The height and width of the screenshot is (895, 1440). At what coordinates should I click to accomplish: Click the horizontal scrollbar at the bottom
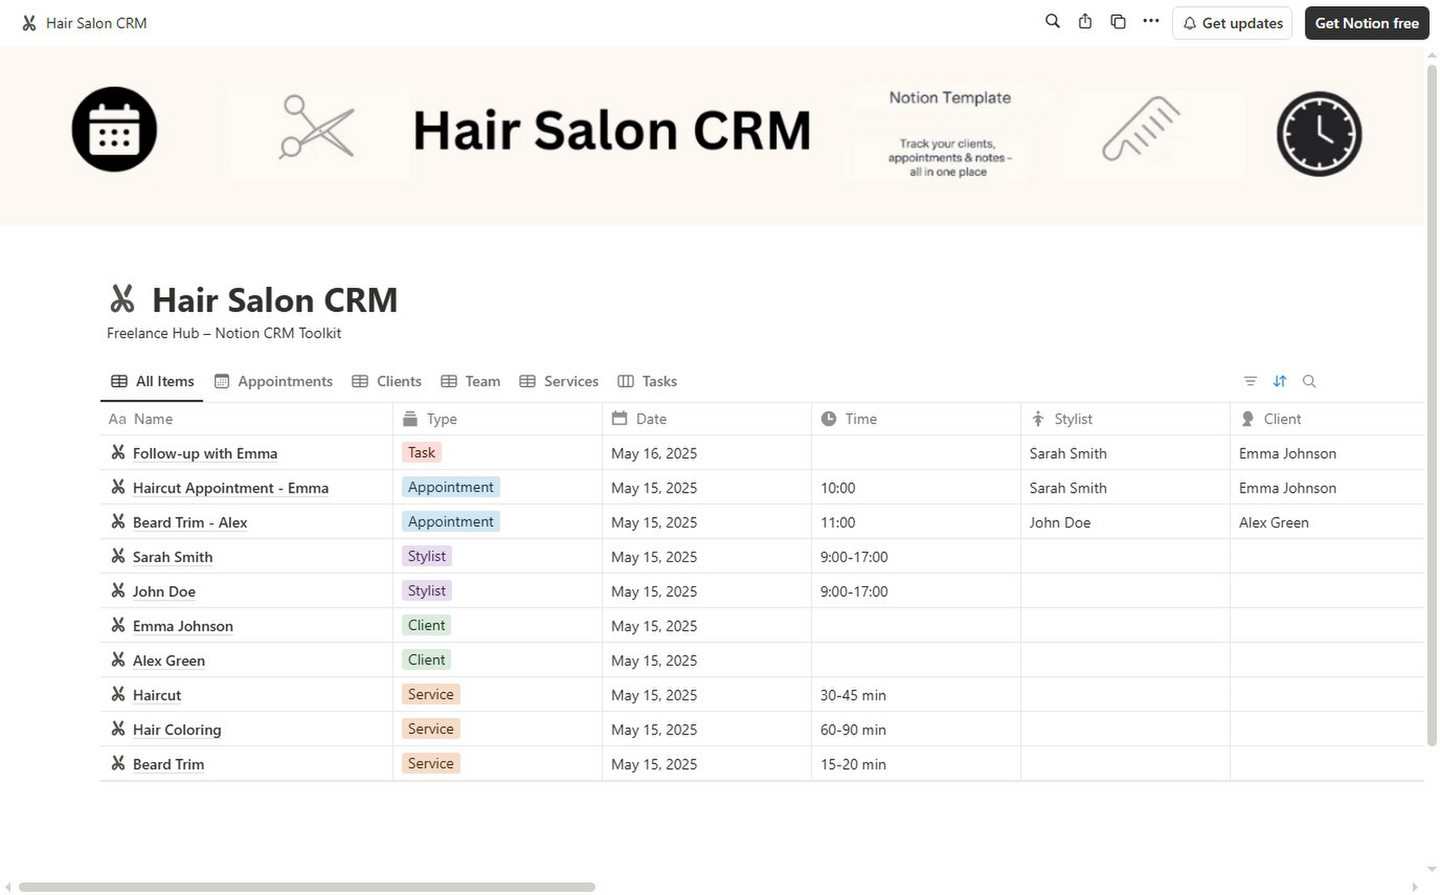pos(306,887)
